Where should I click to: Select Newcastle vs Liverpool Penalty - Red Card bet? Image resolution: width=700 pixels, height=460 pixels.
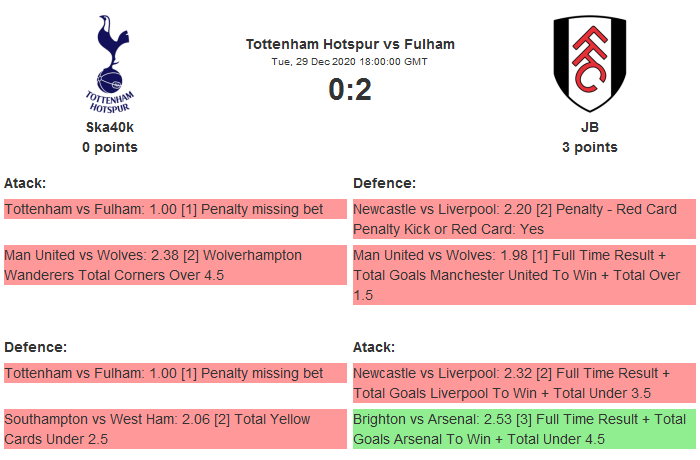523,219
